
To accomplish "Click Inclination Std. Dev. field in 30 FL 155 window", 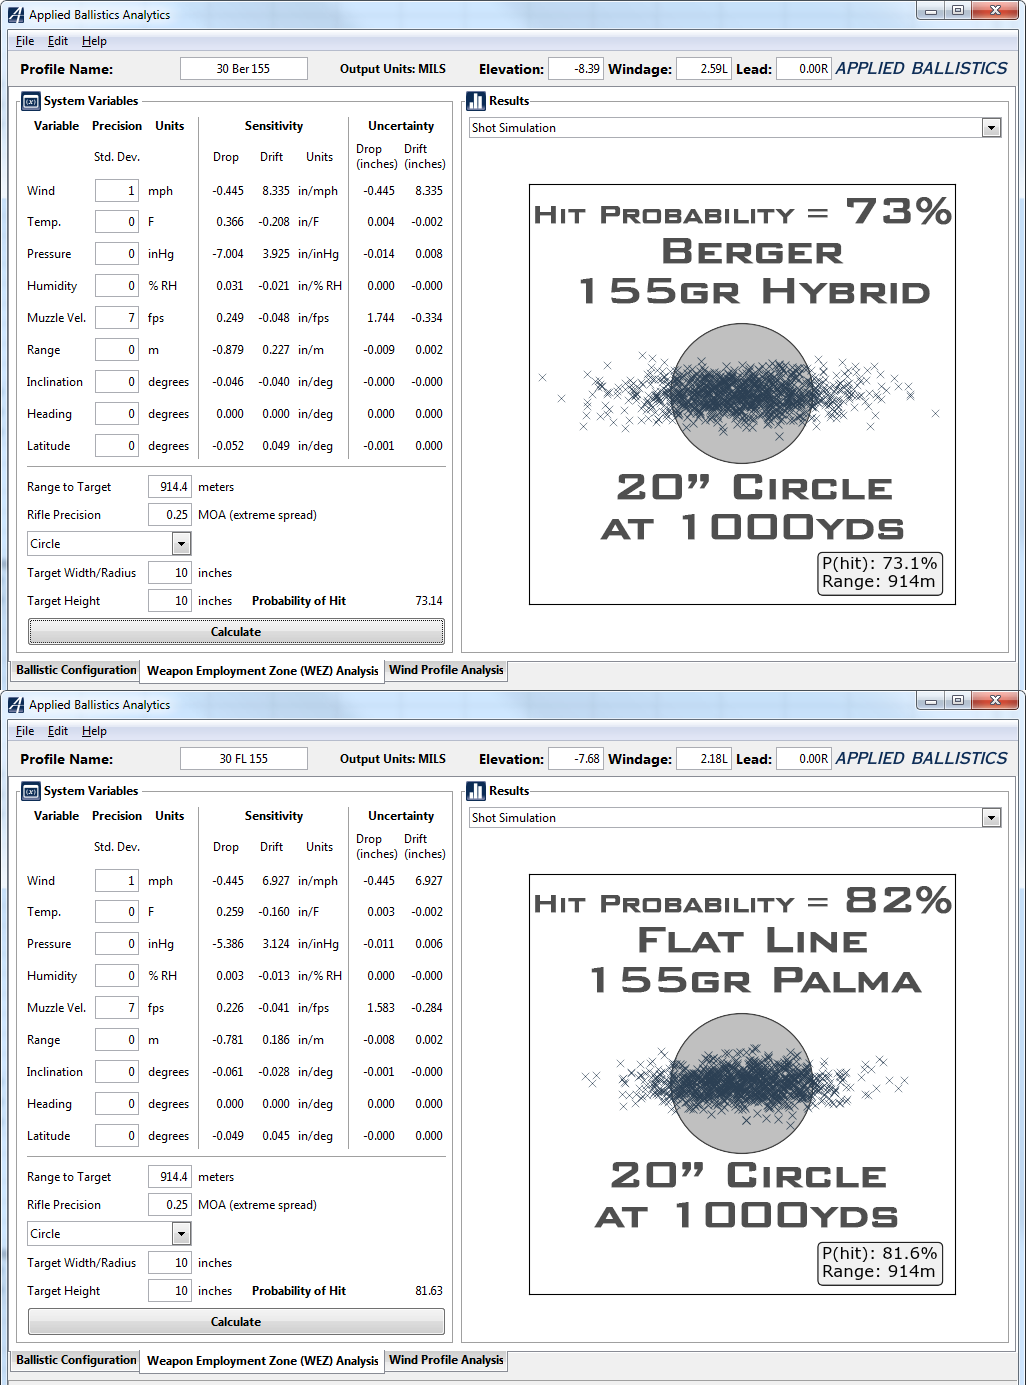I will (117, 1072).
